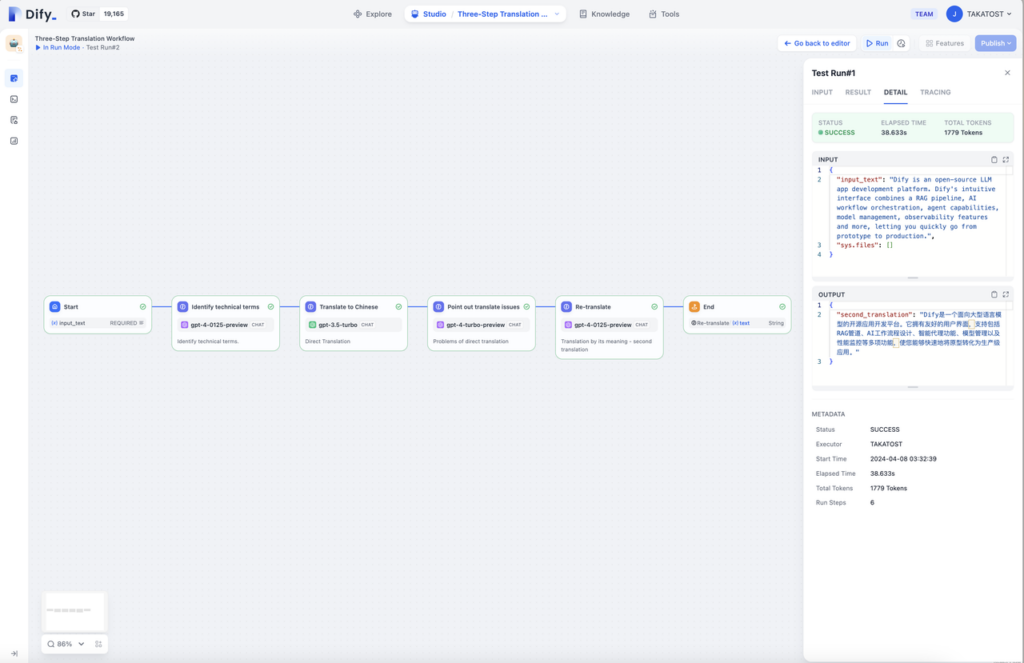
Task: Open the Publish dropdown
Action: click(x=995, y=43)
